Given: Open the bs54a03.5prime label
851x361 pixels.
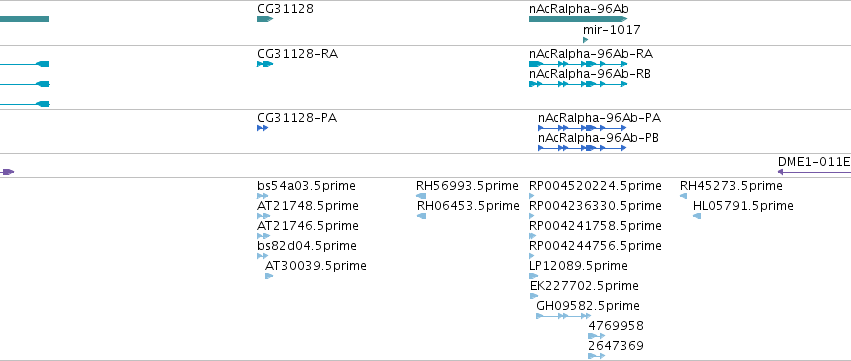Looking at the screenshot, I should pyautogui.click(x=306, y=186).
